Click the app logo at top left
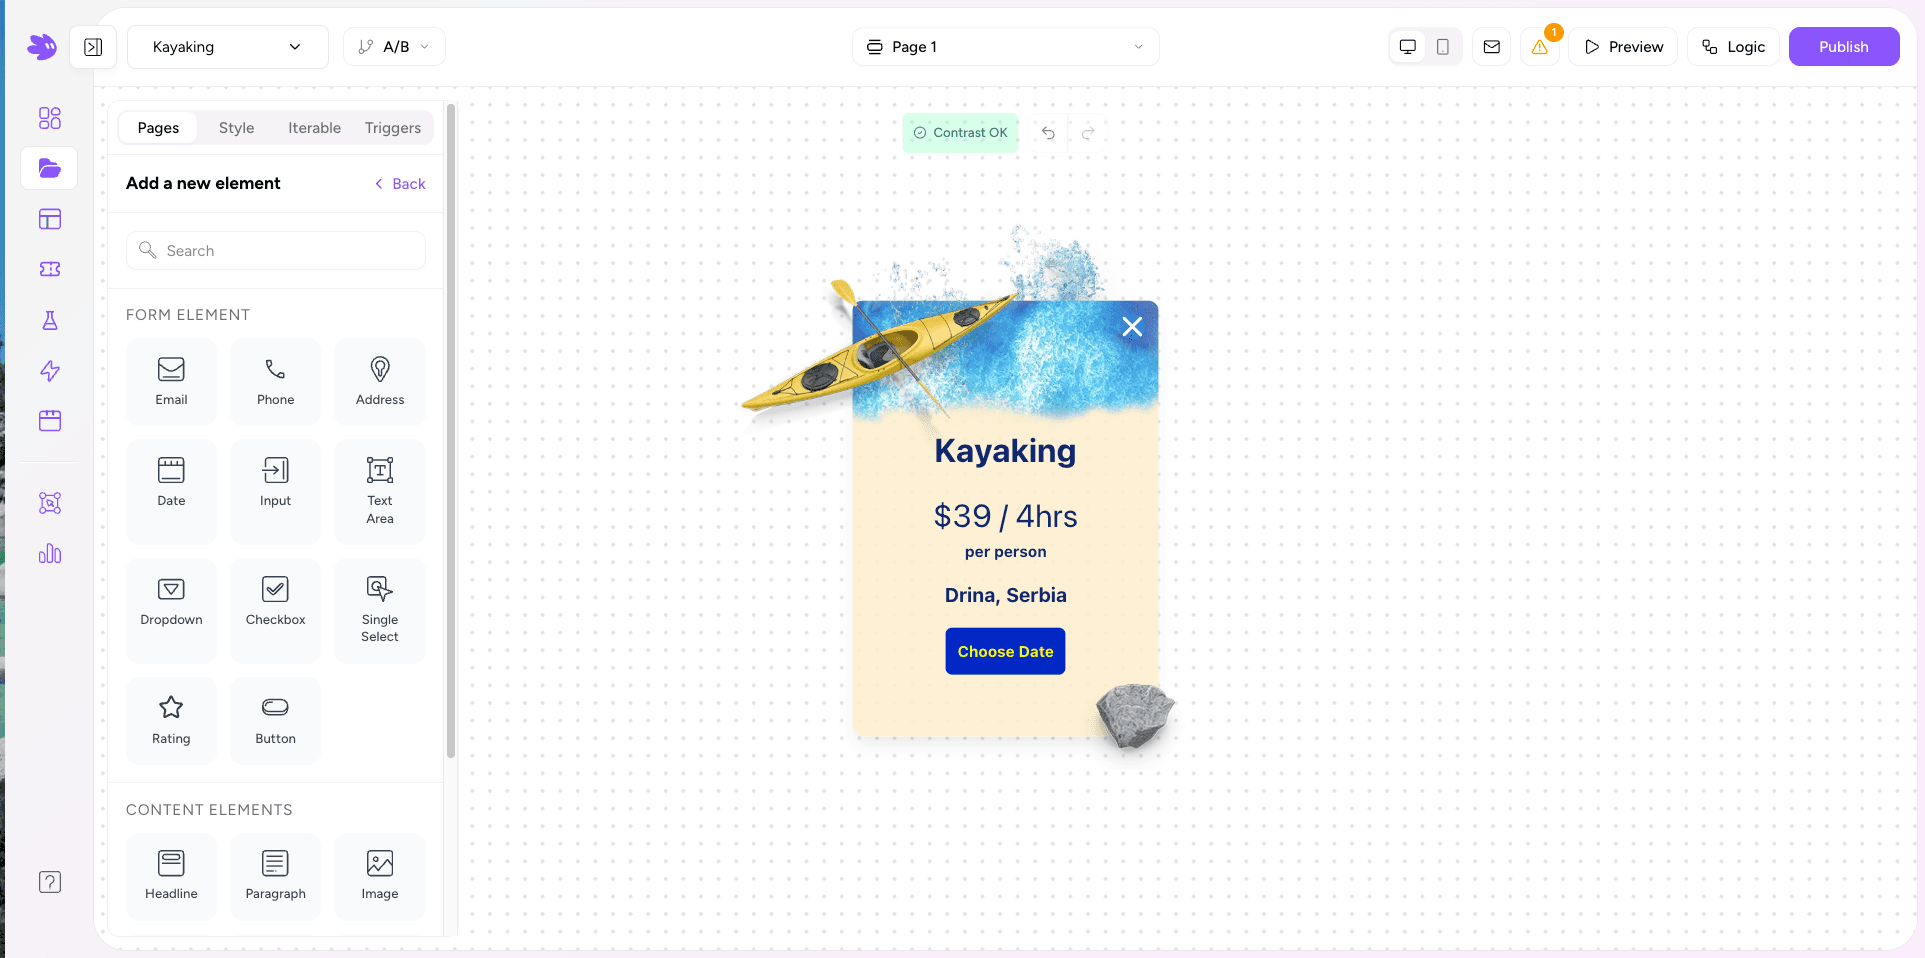This screenshot has height=958, width=1925. point(42,46)
